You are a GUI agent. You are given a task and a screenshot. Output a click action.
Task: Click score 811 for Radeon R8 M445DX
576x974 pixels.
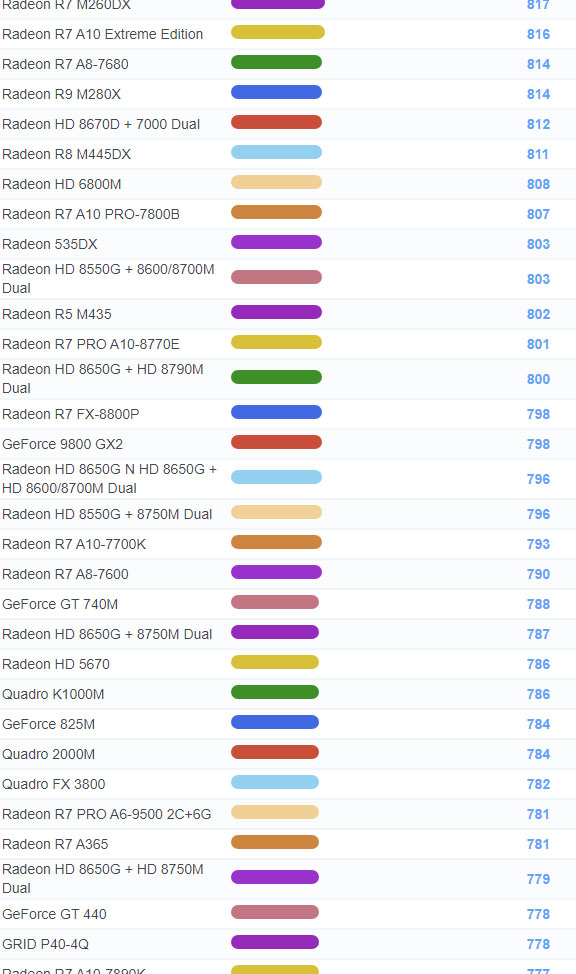pyautogui.click(x=538, y=154)
